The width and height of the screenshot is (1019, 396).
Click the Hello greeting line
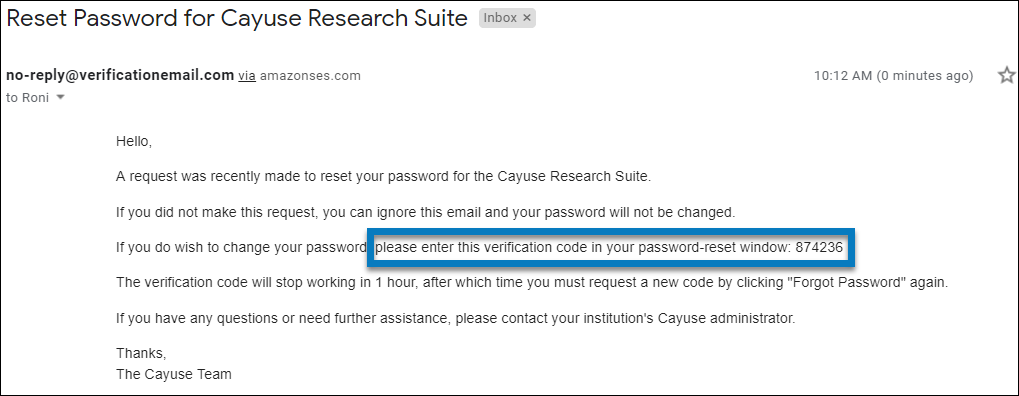134,141
